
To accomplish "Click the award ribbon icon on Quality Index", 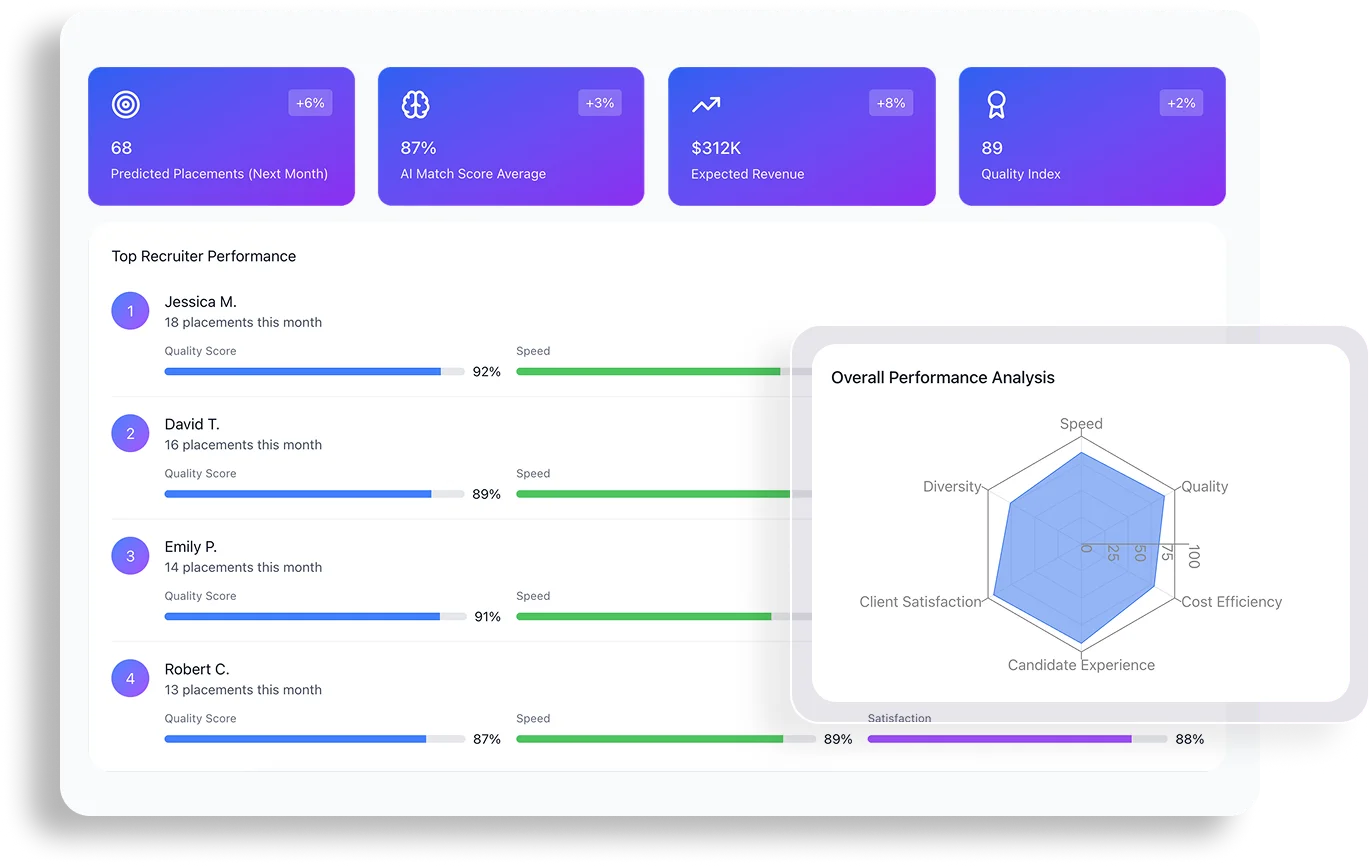I will [996, 104].
